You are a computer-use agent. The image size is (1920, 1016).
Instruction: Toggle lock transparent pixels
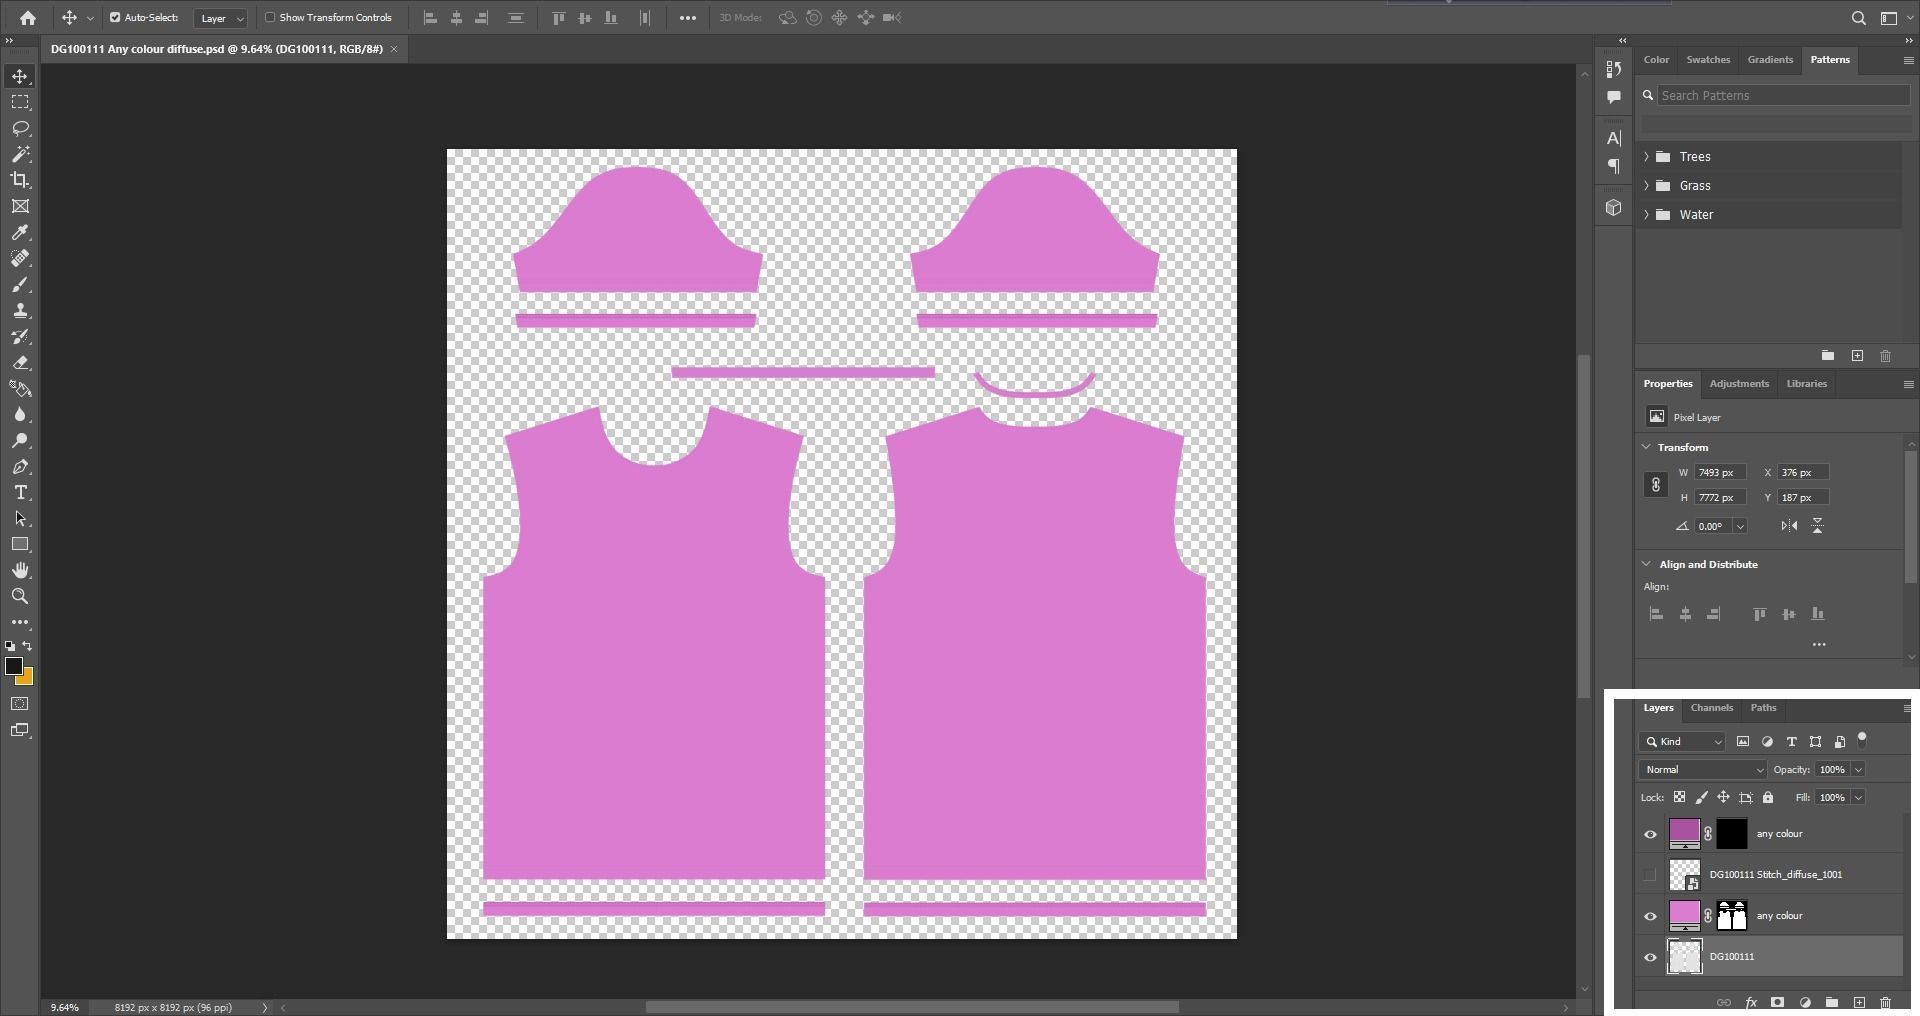point(1679,798)
